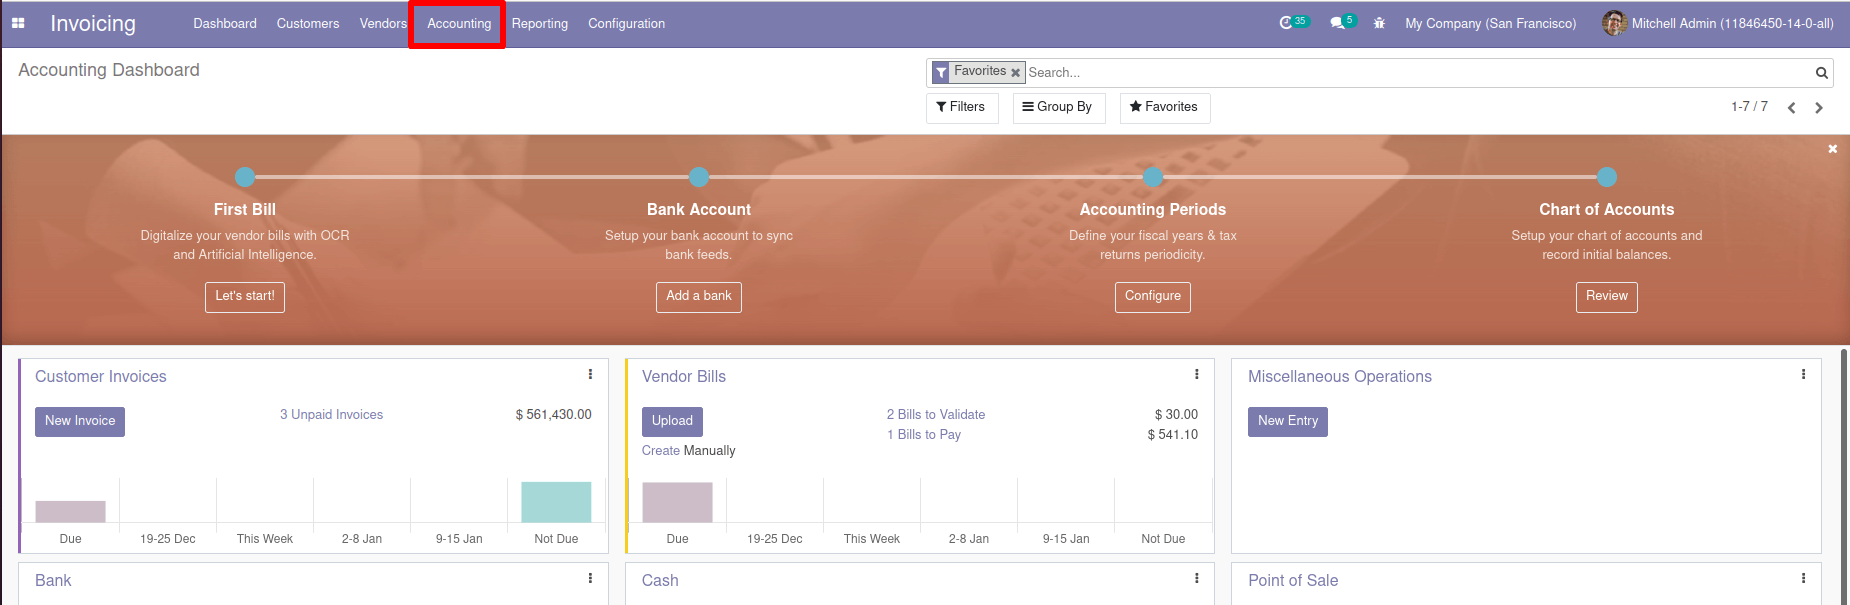This screenshot has width=1850, height=605.
Task: Open Mitchell Admin user menu
Action: tap(1718, 23)
